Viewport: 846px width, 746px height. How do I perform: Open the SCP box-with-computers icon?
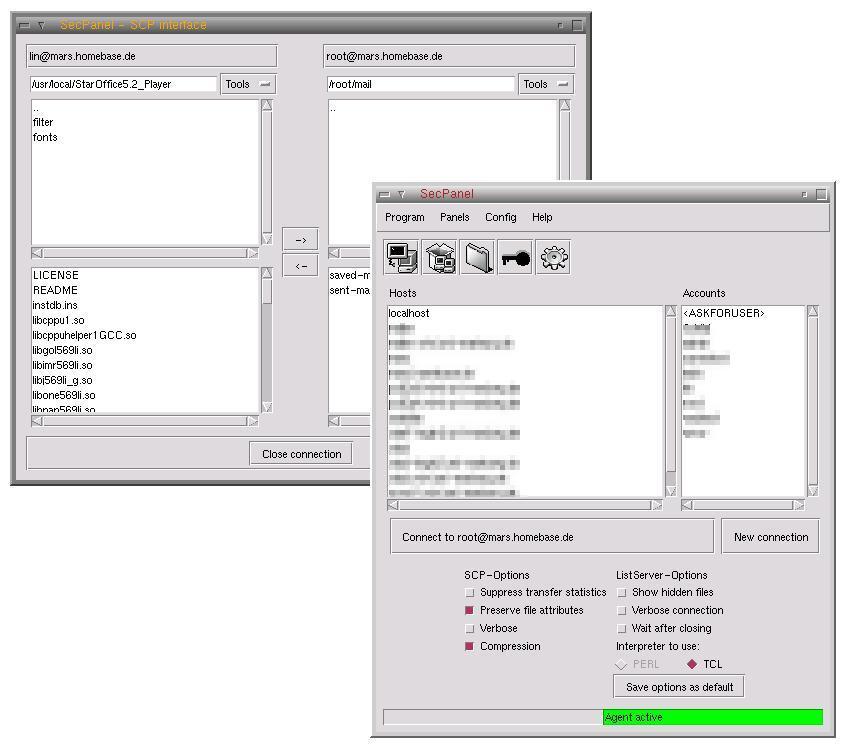440,258
